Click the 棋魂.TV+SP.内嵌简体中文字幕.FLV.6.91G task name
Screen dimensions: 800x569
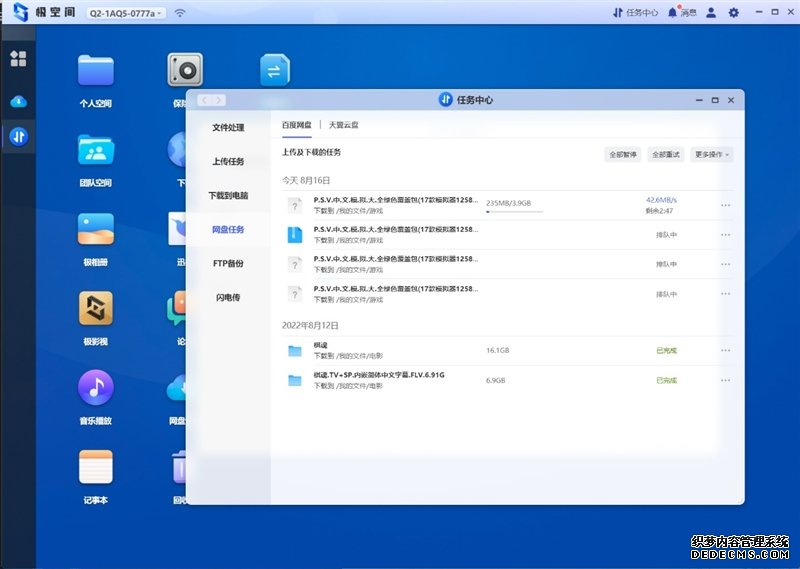coord(379,375)
